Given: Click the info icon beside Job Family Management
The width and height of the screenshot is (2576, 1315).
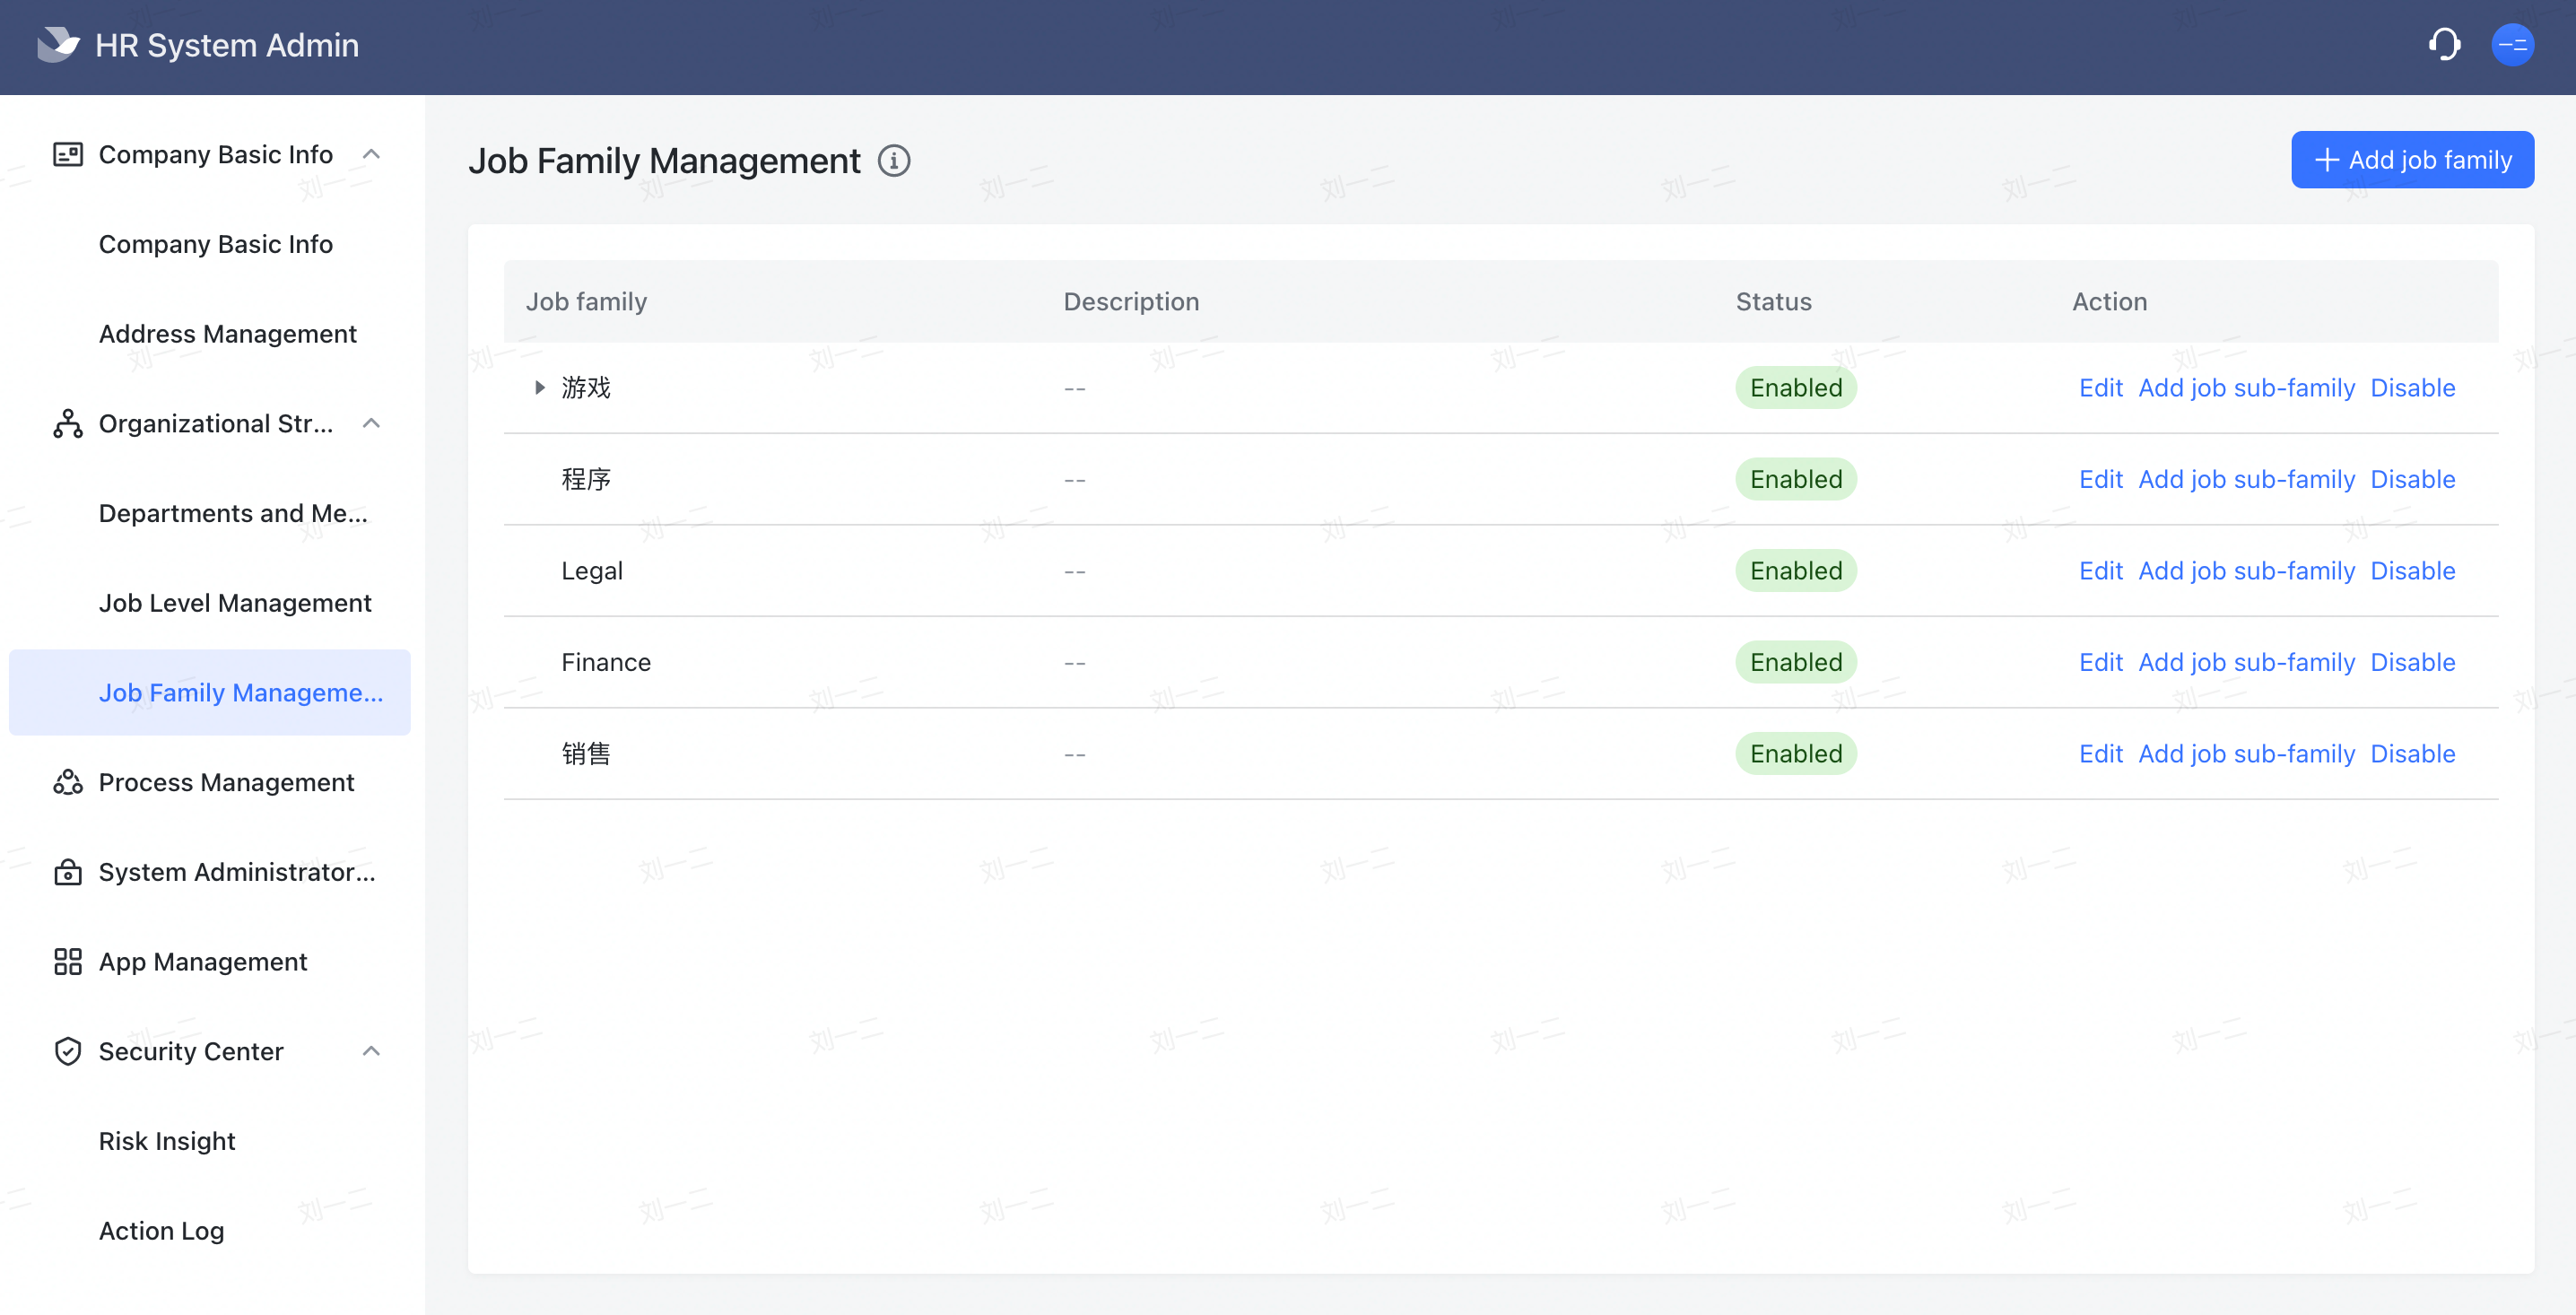Looking at the screenshot, I should tap(895, 161).
